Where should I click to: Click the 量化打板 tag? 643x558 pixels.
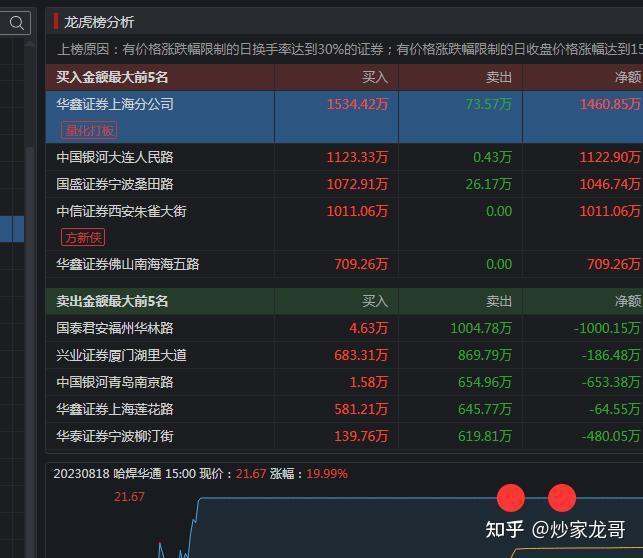click(89, 130)
